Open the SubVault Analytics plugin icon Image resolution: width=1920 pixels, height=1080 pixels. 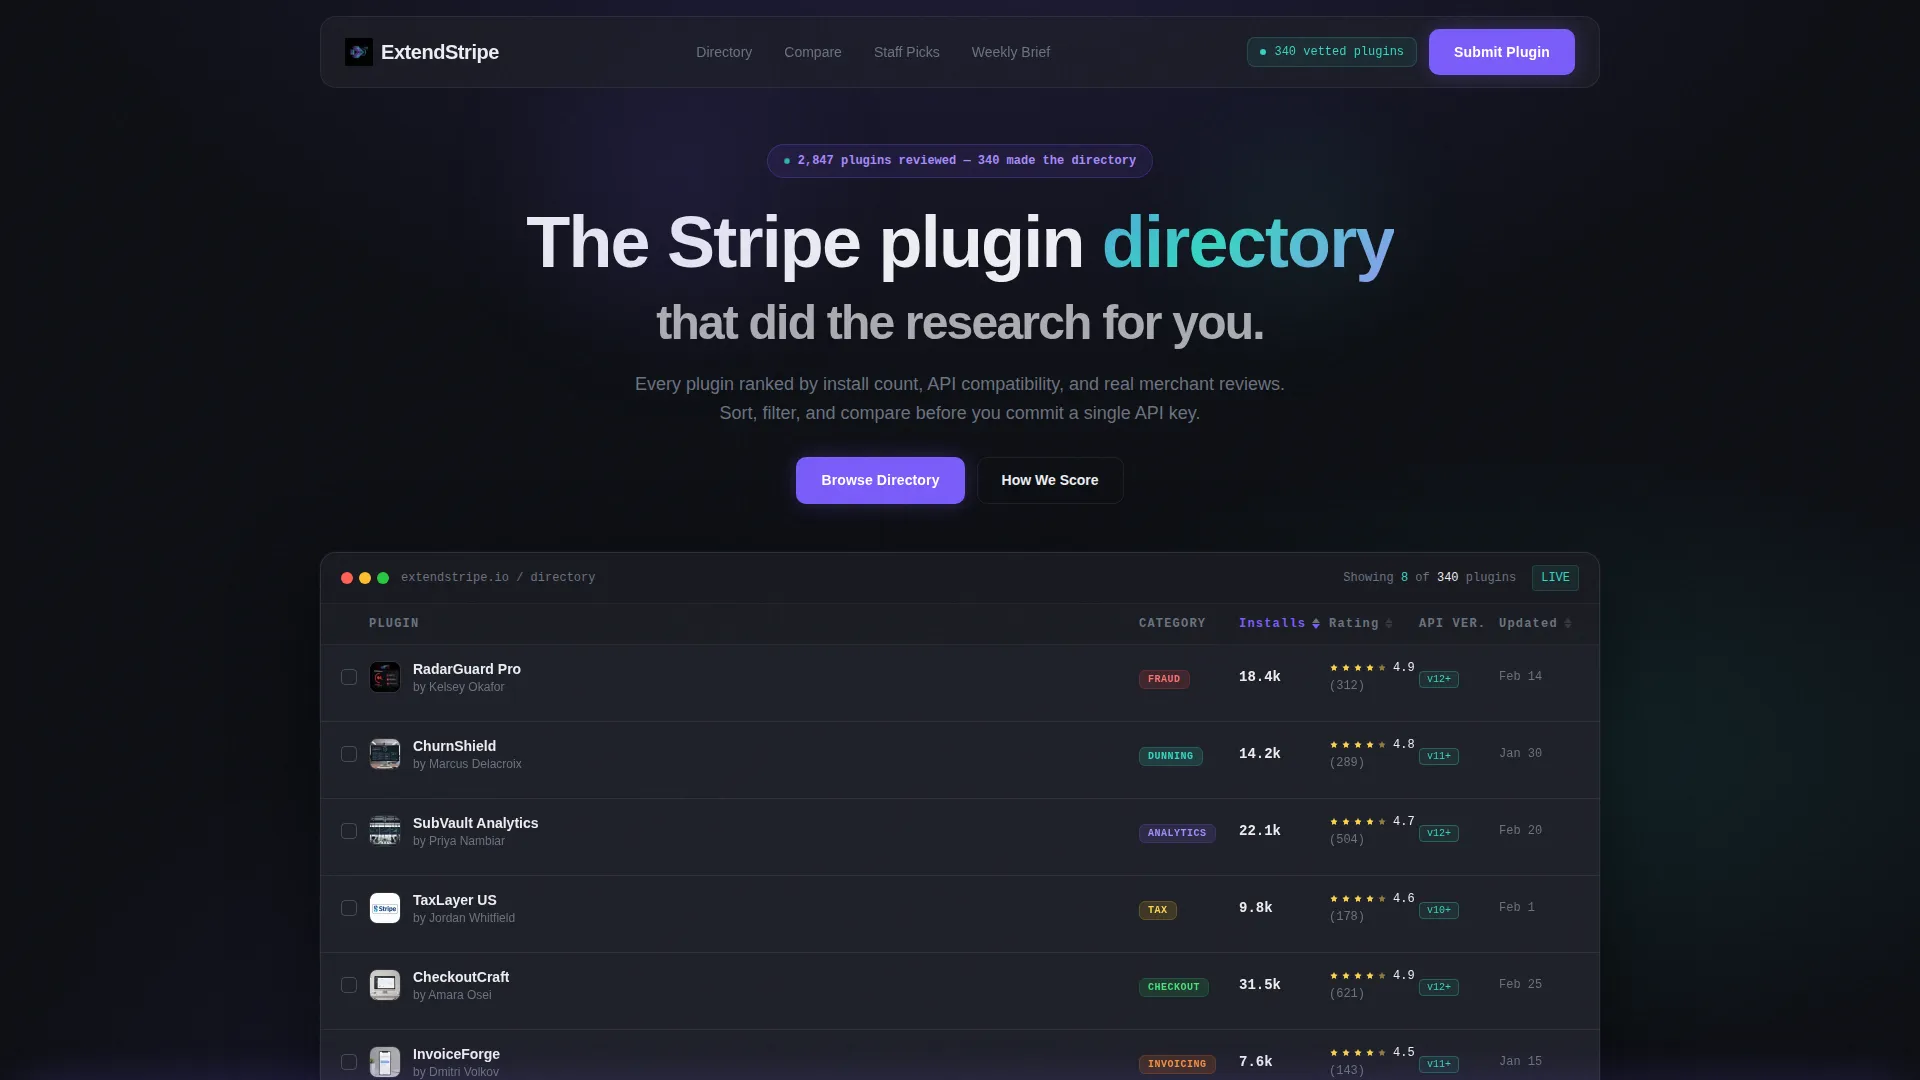point(385,831)
